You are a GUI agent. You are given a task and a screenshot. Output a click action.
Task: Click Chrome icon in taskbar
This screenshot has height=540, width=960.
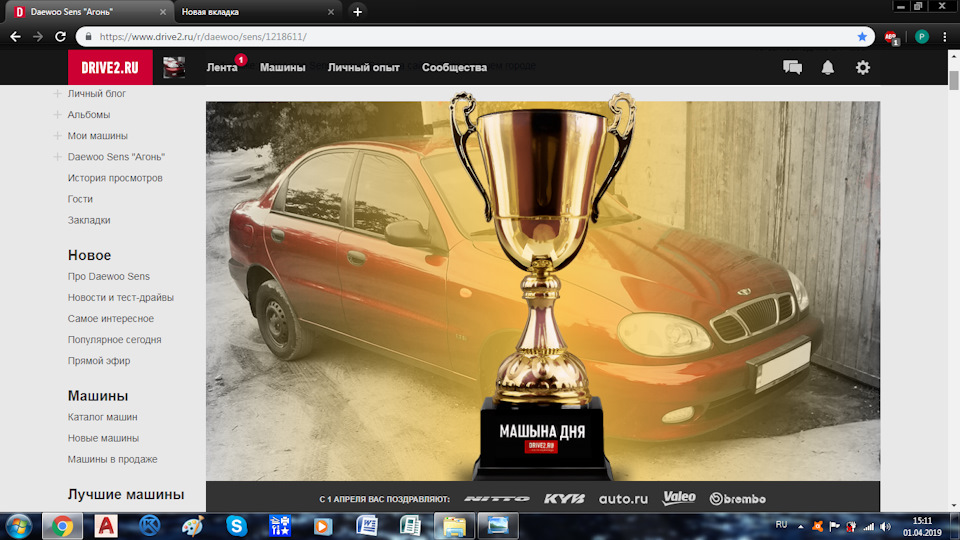[62, 527]
